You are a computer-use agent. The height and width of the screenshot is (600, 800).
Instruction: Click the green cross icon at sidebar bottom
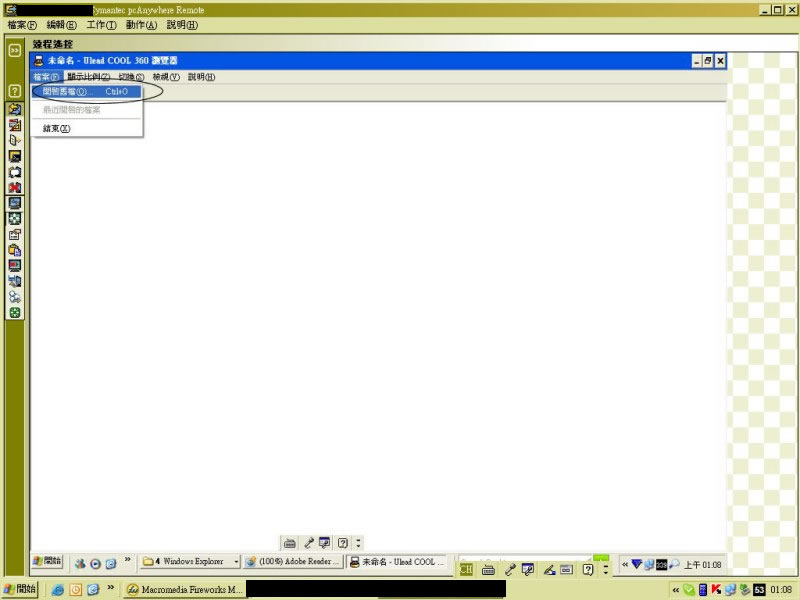[15, 313]
